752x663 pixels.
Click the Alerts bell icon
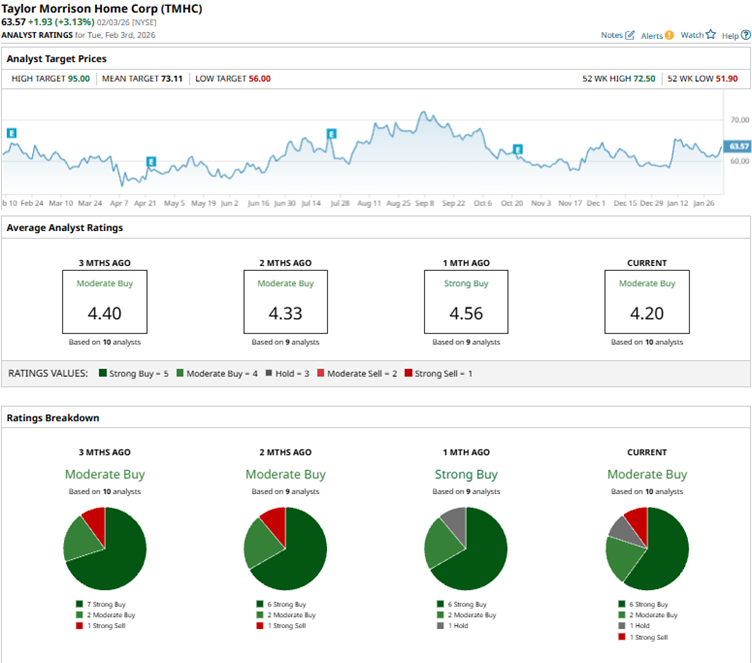(669, 35)
